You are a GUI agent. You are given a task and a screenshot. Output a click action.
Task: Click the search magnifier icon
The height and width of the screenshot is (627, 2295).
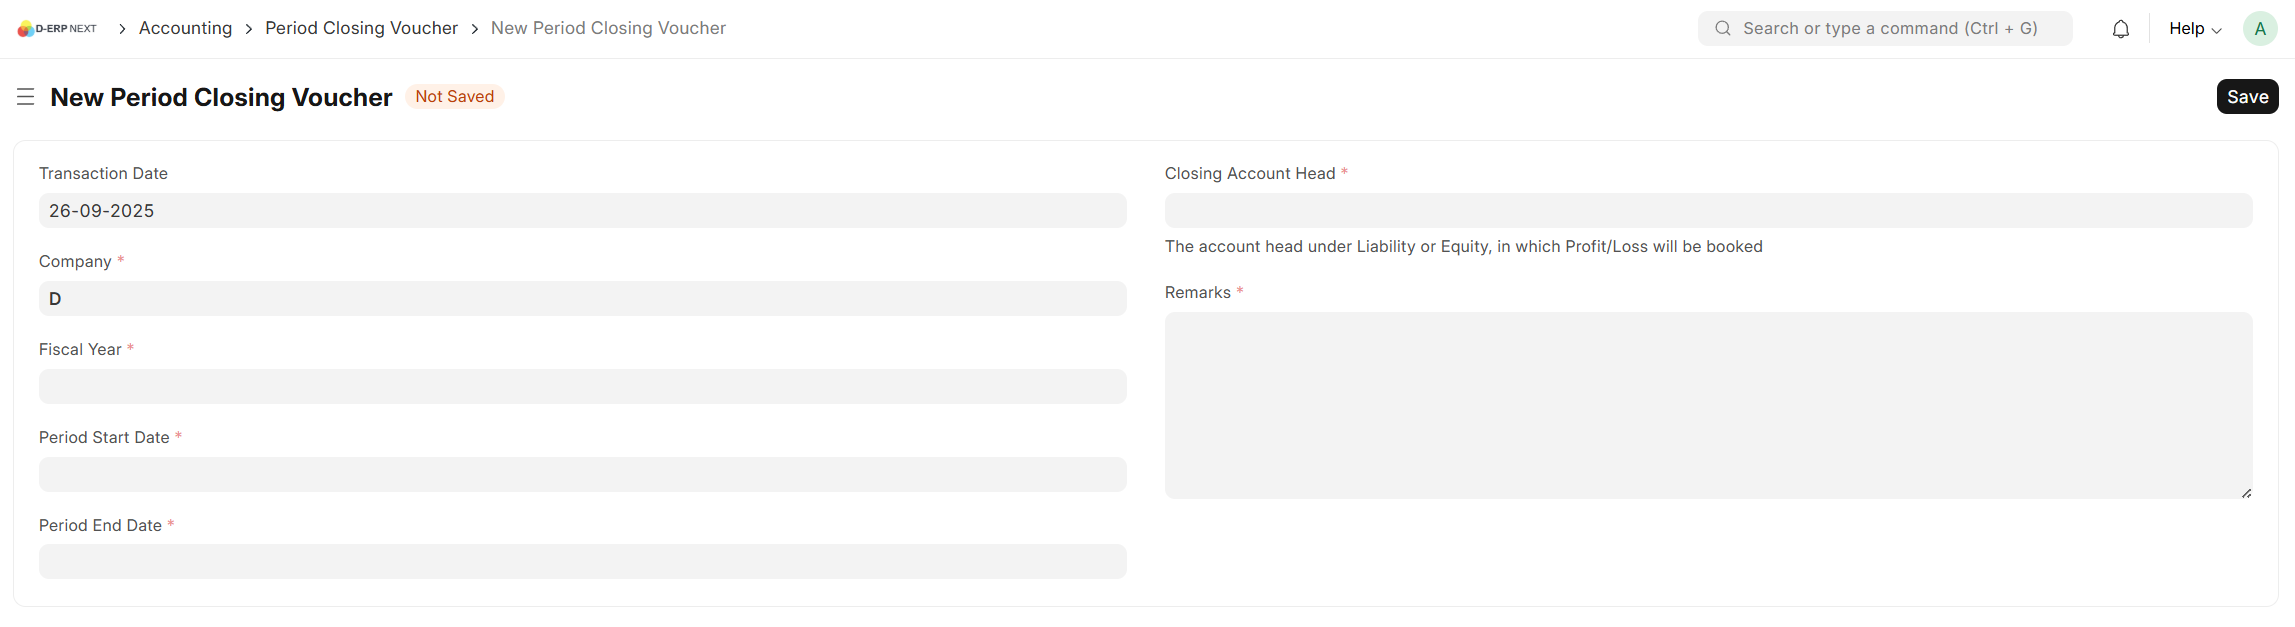click(1722, 28)
